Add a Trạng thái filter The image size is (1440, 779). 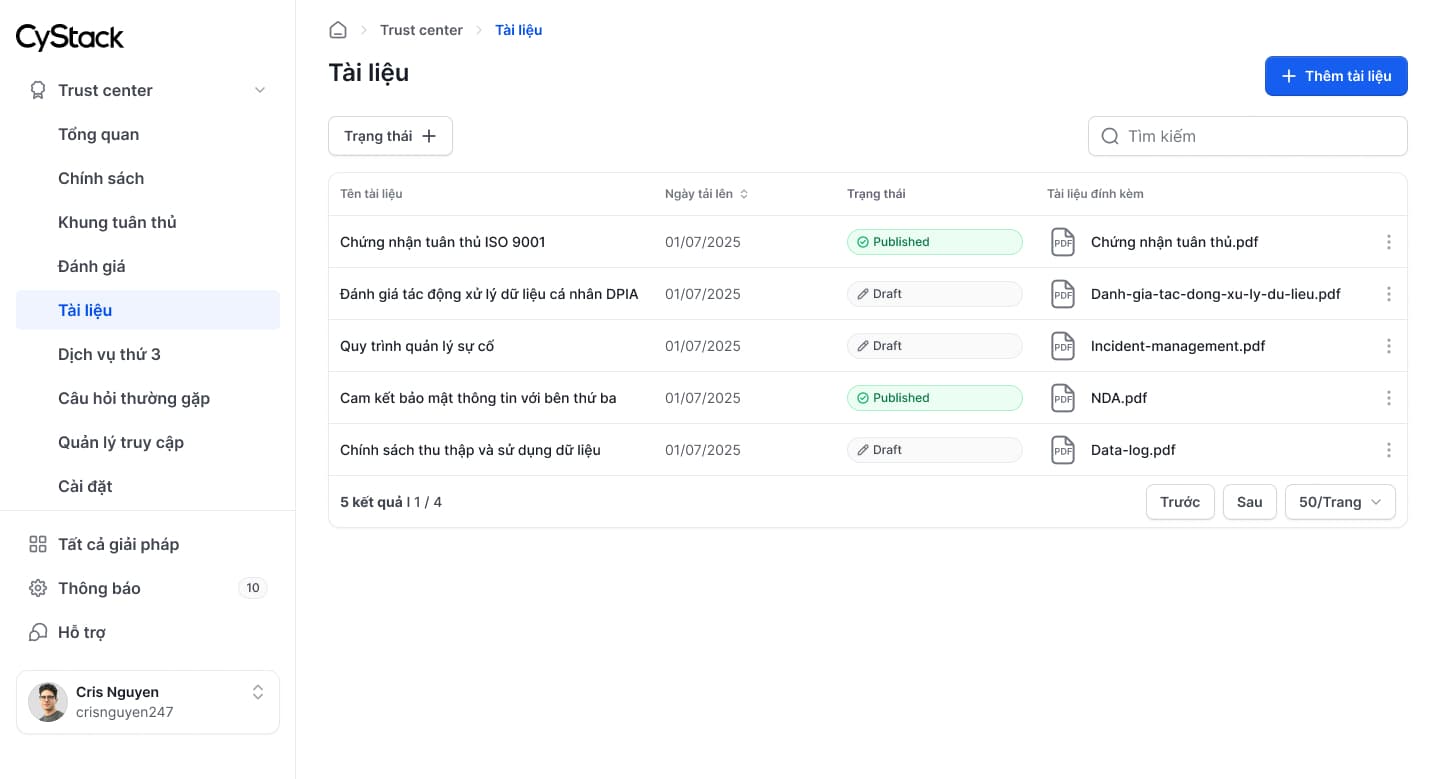pyautogui.click(x=390, y=136)
